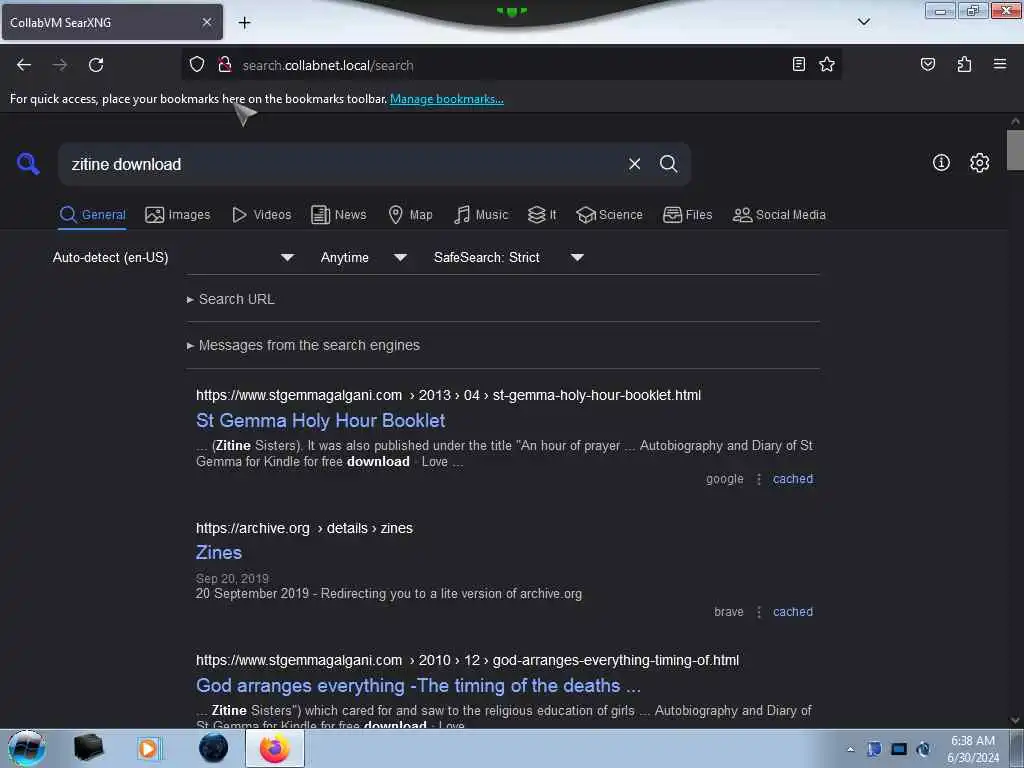Open the Anytime time range dropdown
Image resolution: width=1024 pixels, height=768 pixels.
(x=364, y=257)
